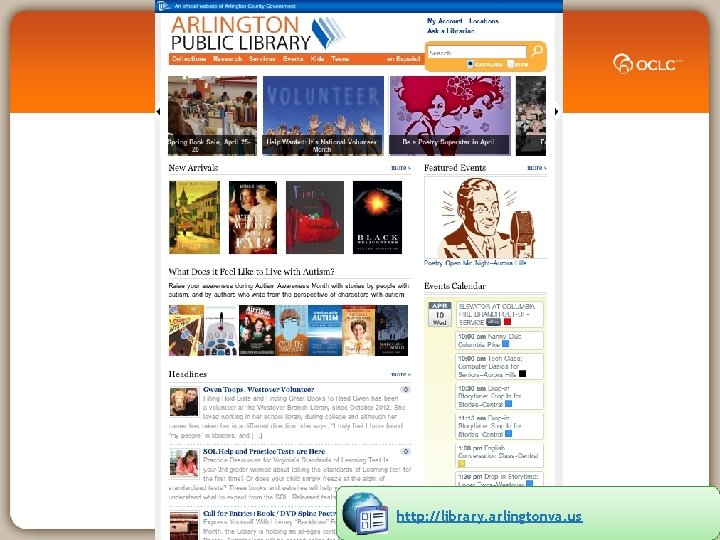Click the search magnifier icon
Viewport: 720px width, 540px height.
tap(536, 51)
